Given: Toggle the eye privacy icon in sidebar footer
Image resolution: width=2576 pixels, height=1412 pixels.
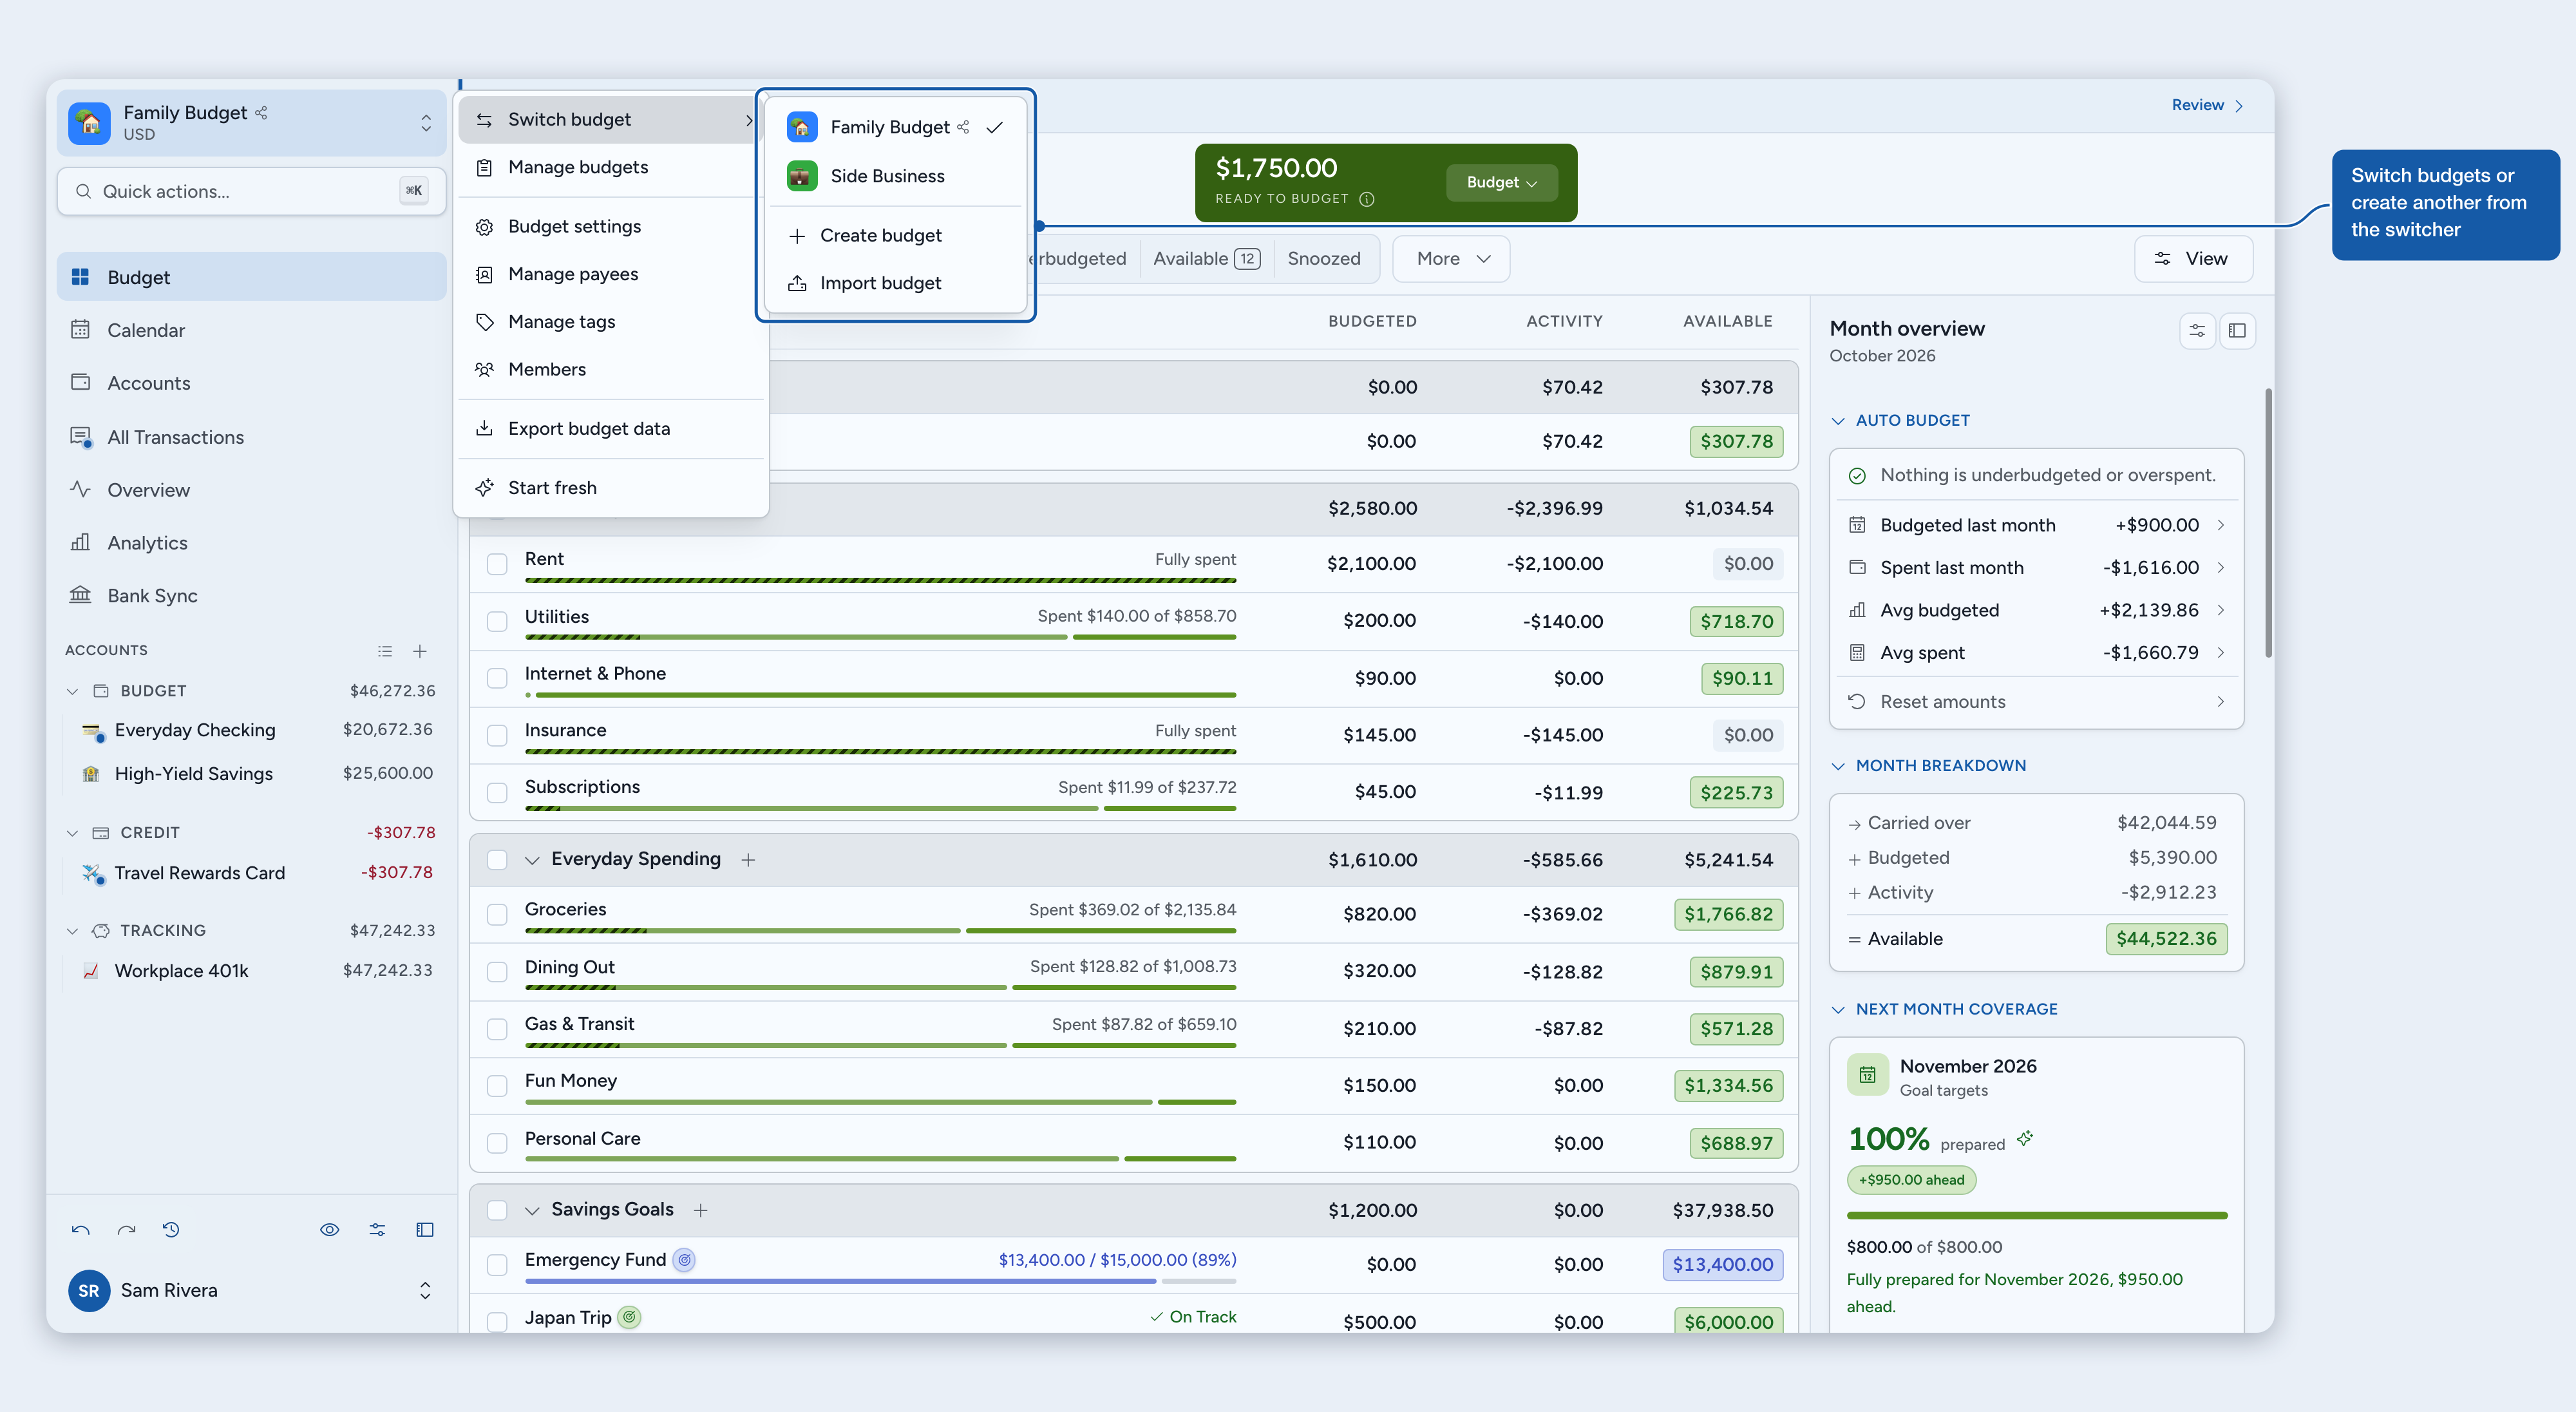Looking at the screenshot, I should [330, 1230].
